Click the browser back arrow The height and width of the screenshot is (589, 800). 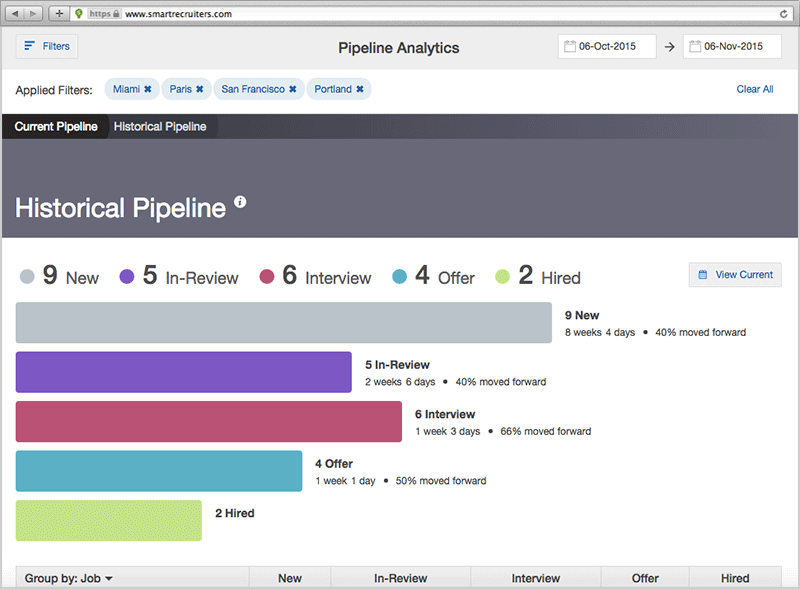point(15,13)
